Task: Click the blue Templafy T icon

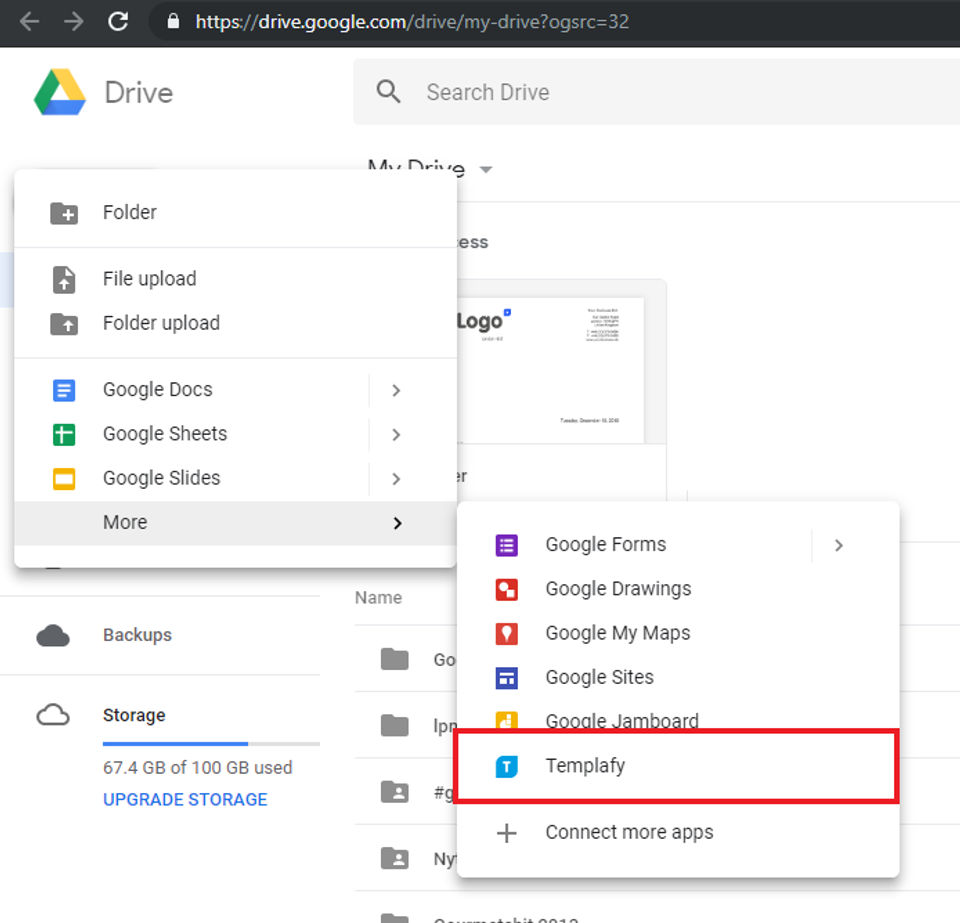Action: coord(506,766)
